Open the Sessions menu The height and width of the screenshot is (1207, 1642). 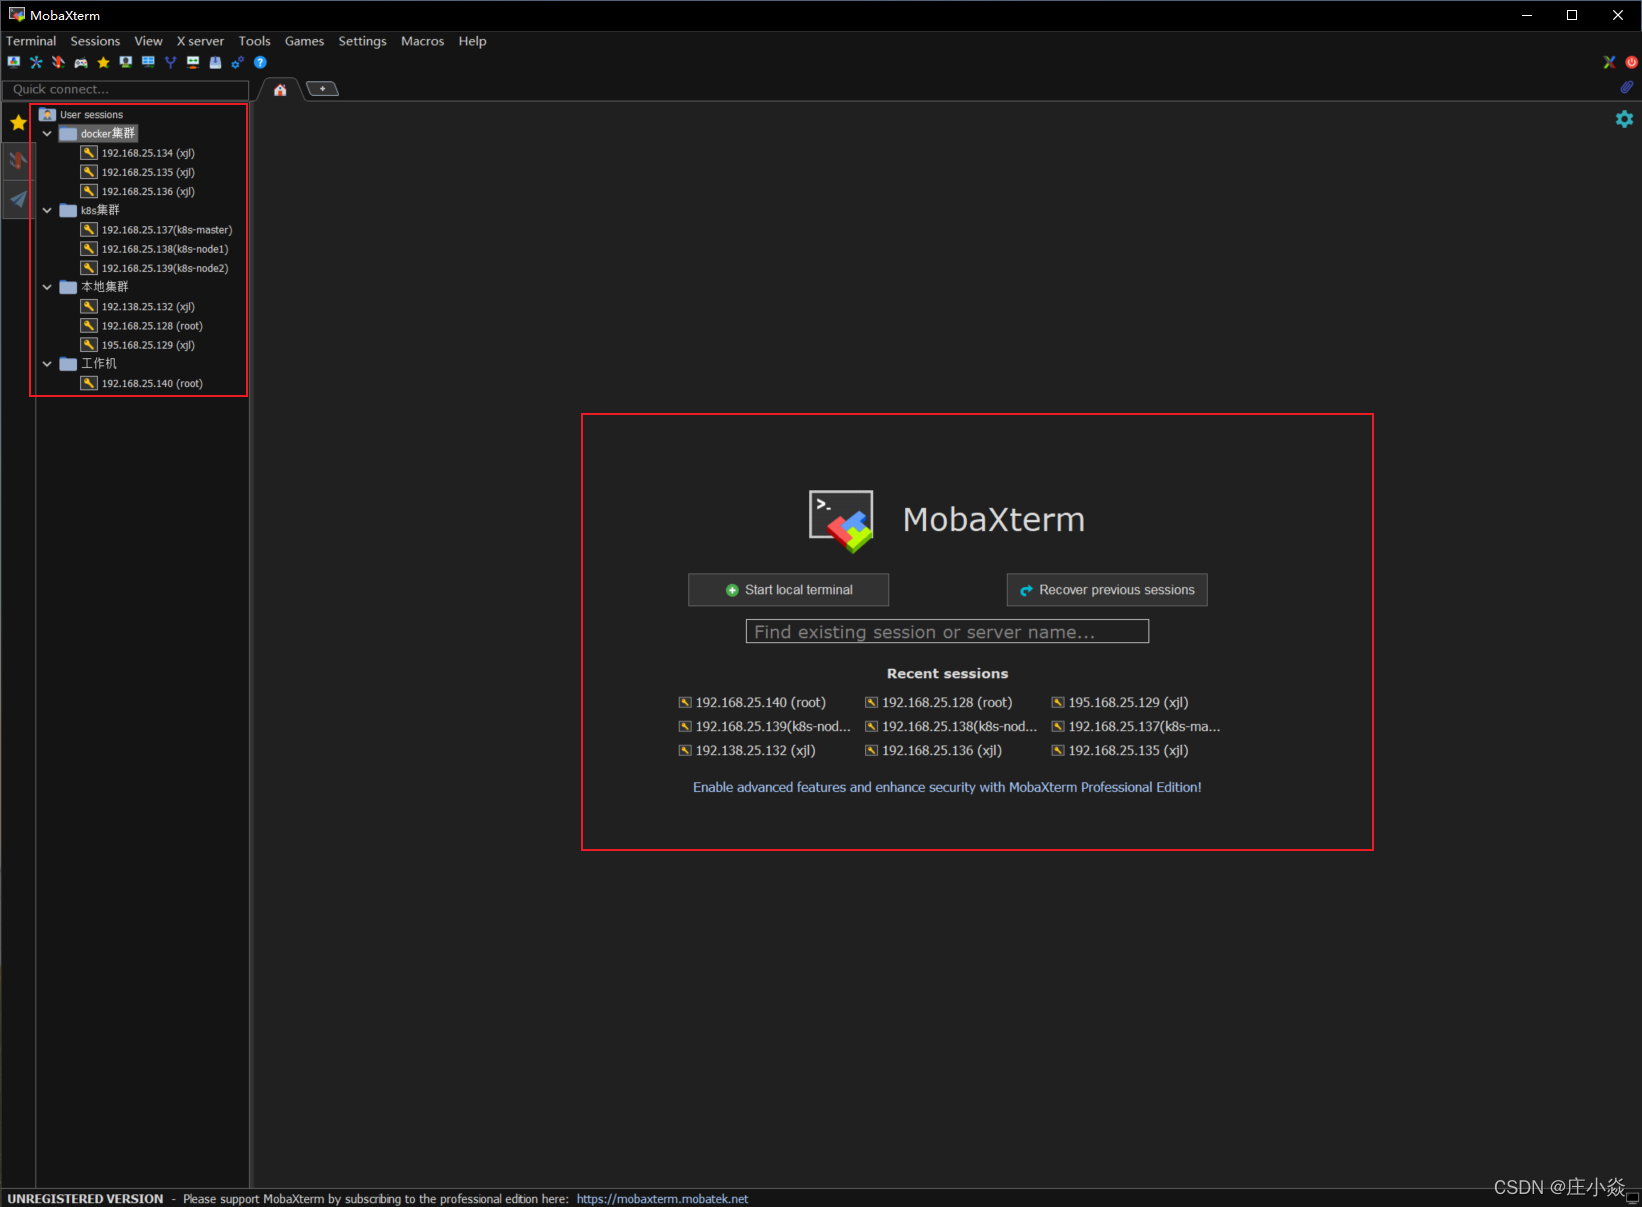coord(95,41)
